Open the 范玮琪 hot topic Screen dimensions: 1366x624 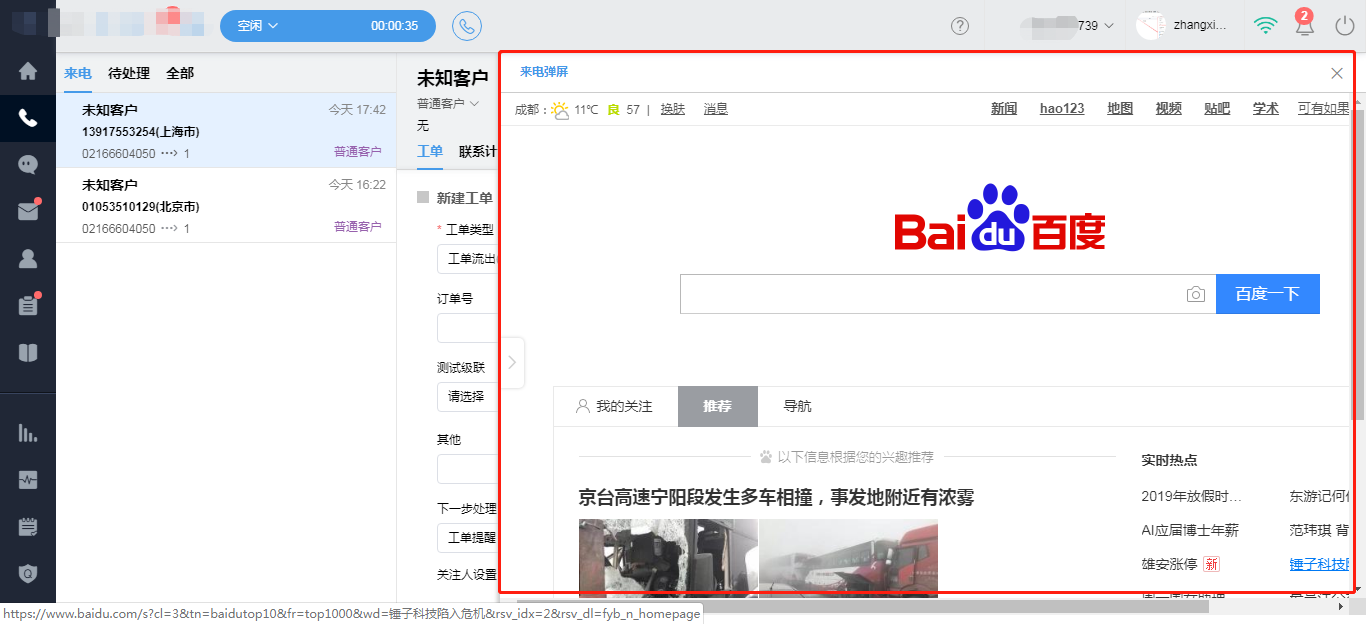(x=1320, y=530)
